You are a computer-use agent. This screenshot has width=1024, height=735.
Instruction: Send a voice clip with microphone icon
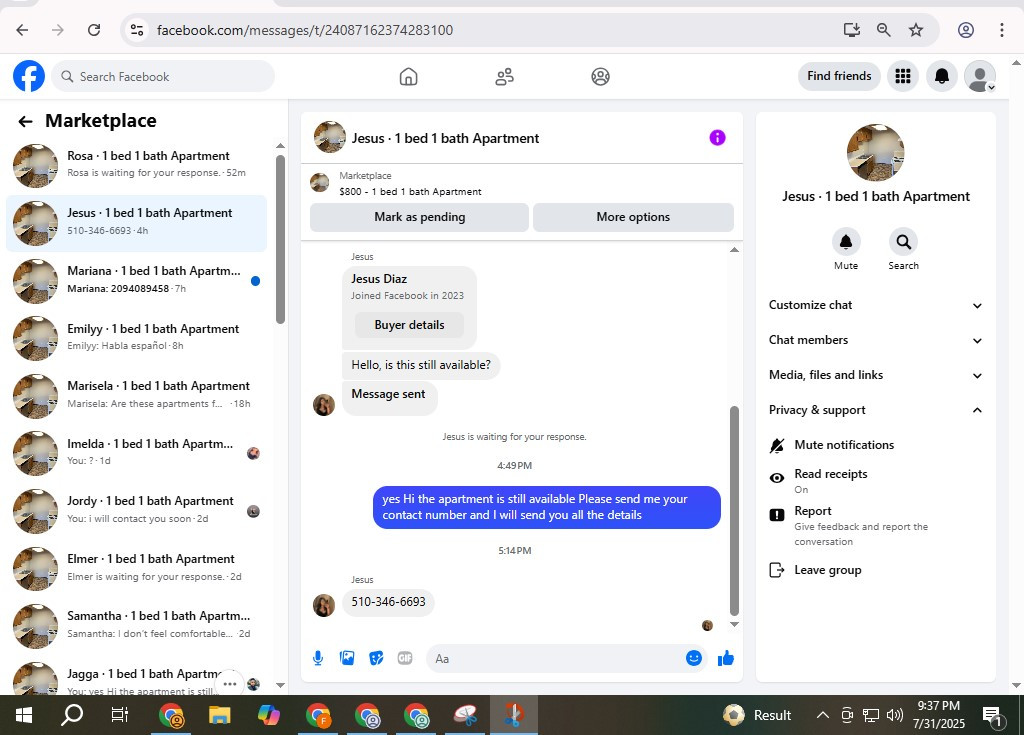click(317, 658)
